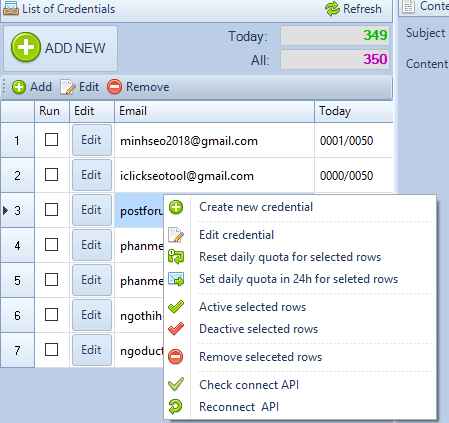Click the minhseo2018@gmail.com email cell
The image size is (449, 423).
(214, 140)
